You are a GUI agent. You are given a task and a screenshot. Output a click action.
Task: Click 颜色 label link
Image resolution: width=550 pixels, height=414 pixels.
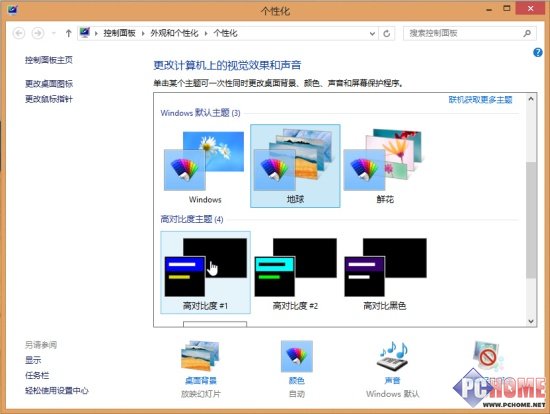[296, 380]
